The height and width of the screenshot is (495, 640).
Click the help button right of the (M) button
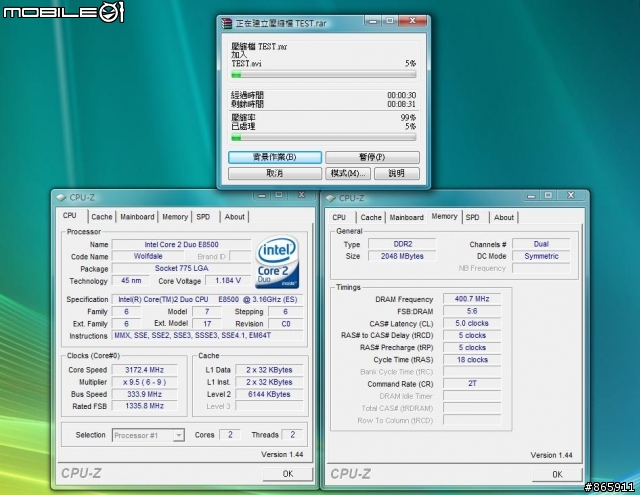pos(397,173)
